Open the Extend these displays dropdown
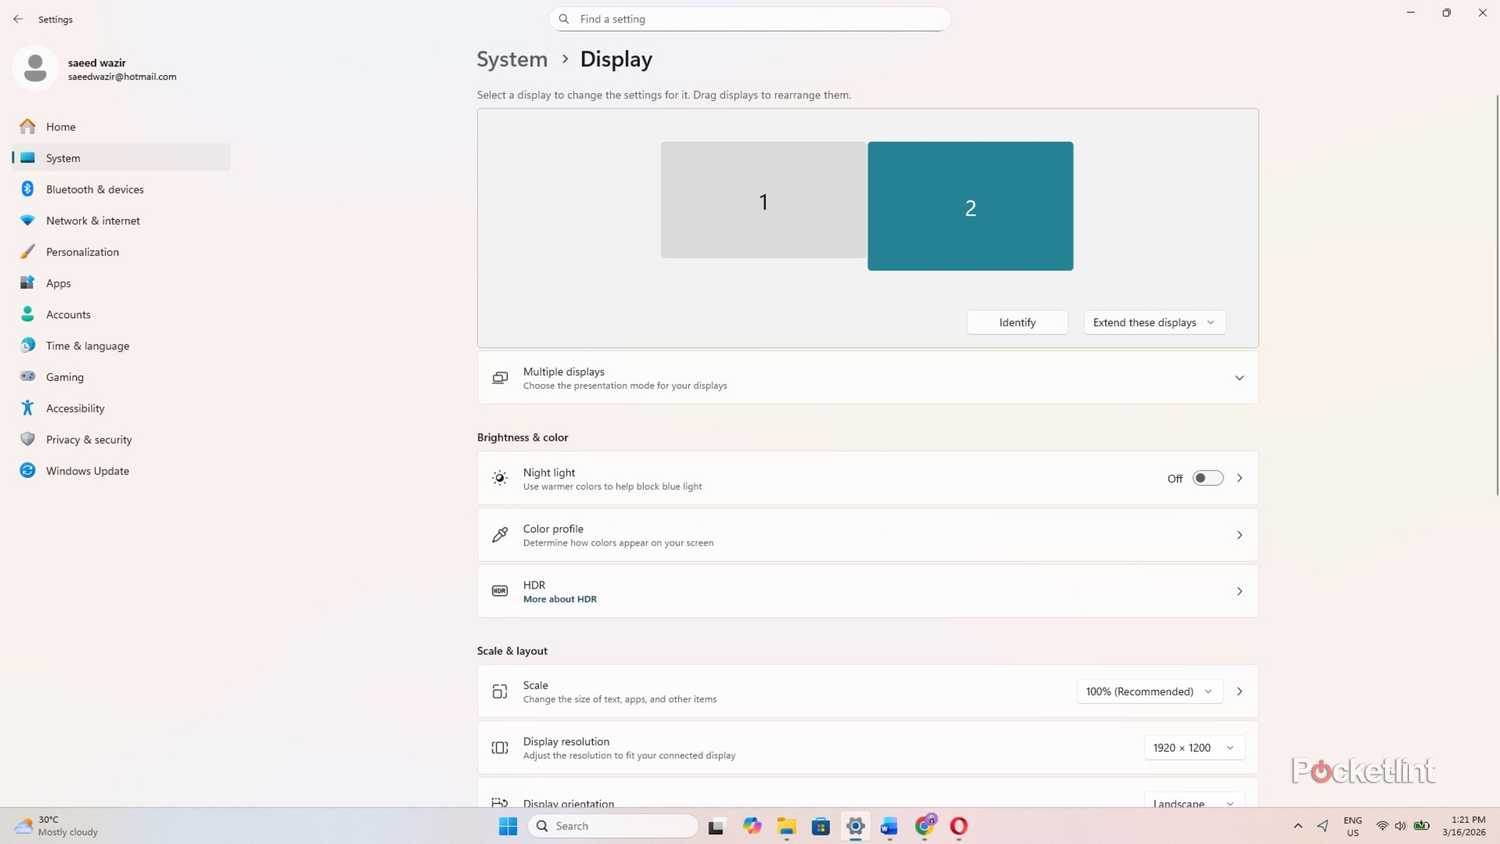1500x844 pixels. click(1153, 322)
